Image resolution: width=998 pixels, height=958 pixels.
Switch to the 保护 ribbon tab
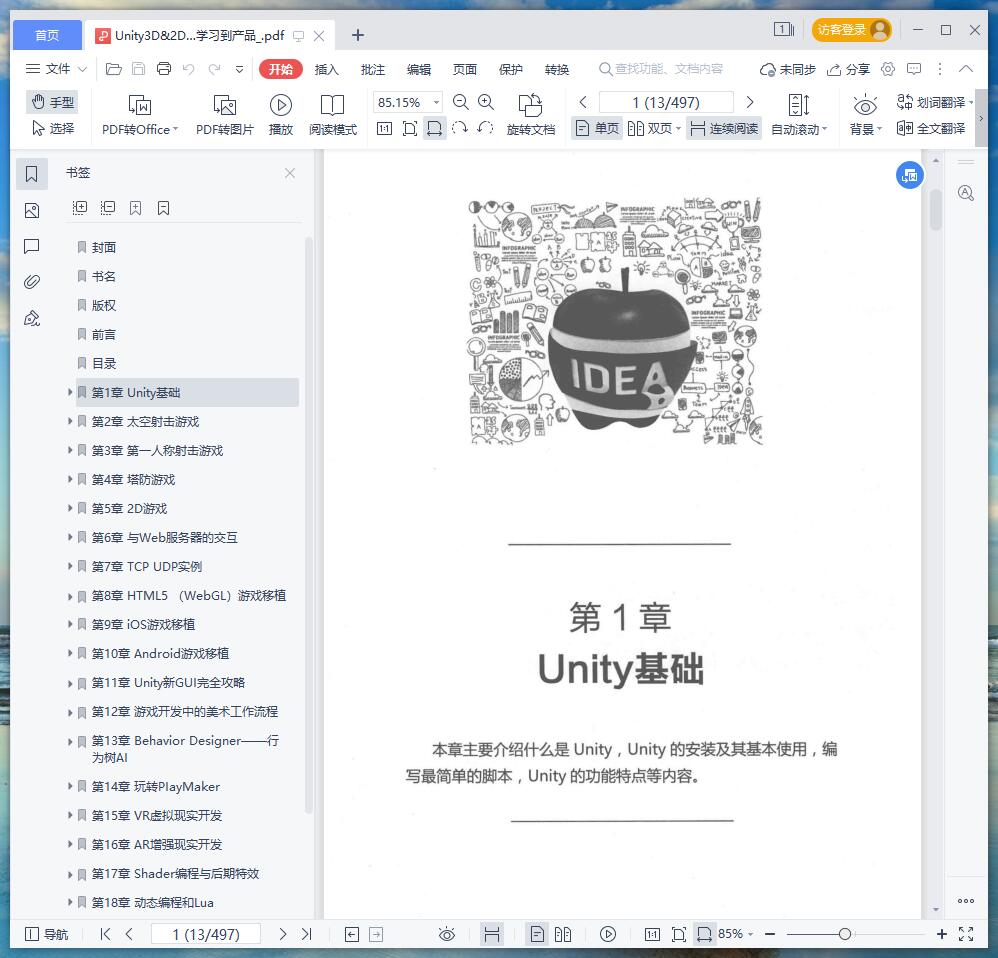[x=510, y=69]
